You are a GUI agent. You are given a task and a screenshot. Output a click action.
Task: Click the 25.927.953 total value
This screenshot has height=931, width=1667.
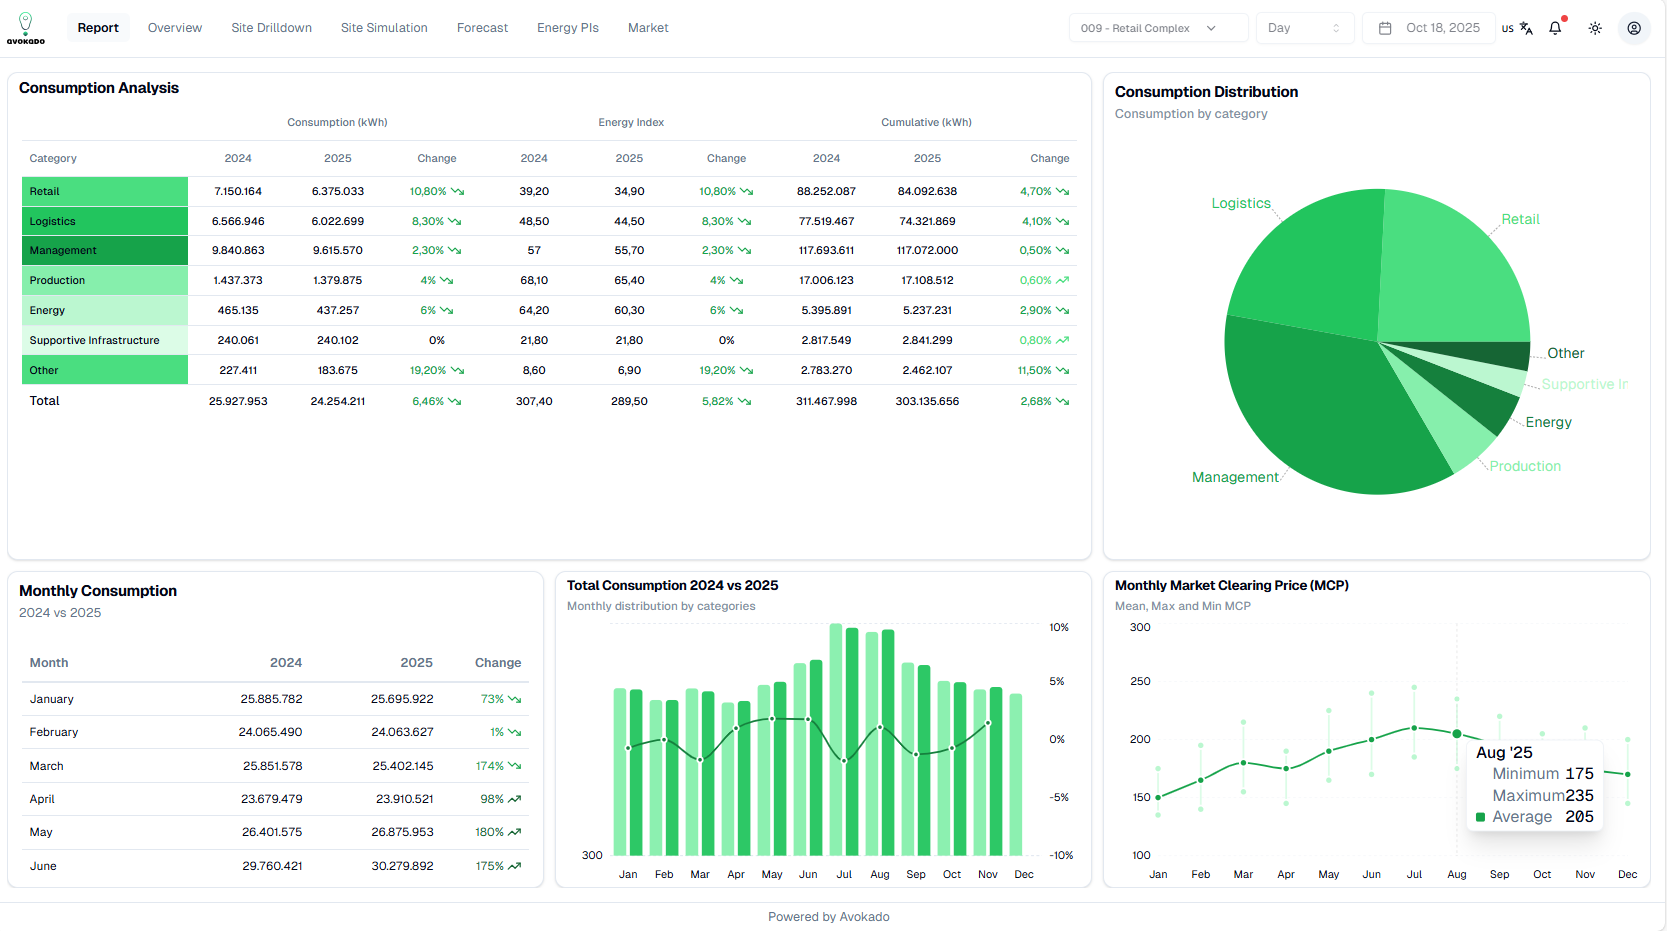pyautogui.click(x=238, y=401)
